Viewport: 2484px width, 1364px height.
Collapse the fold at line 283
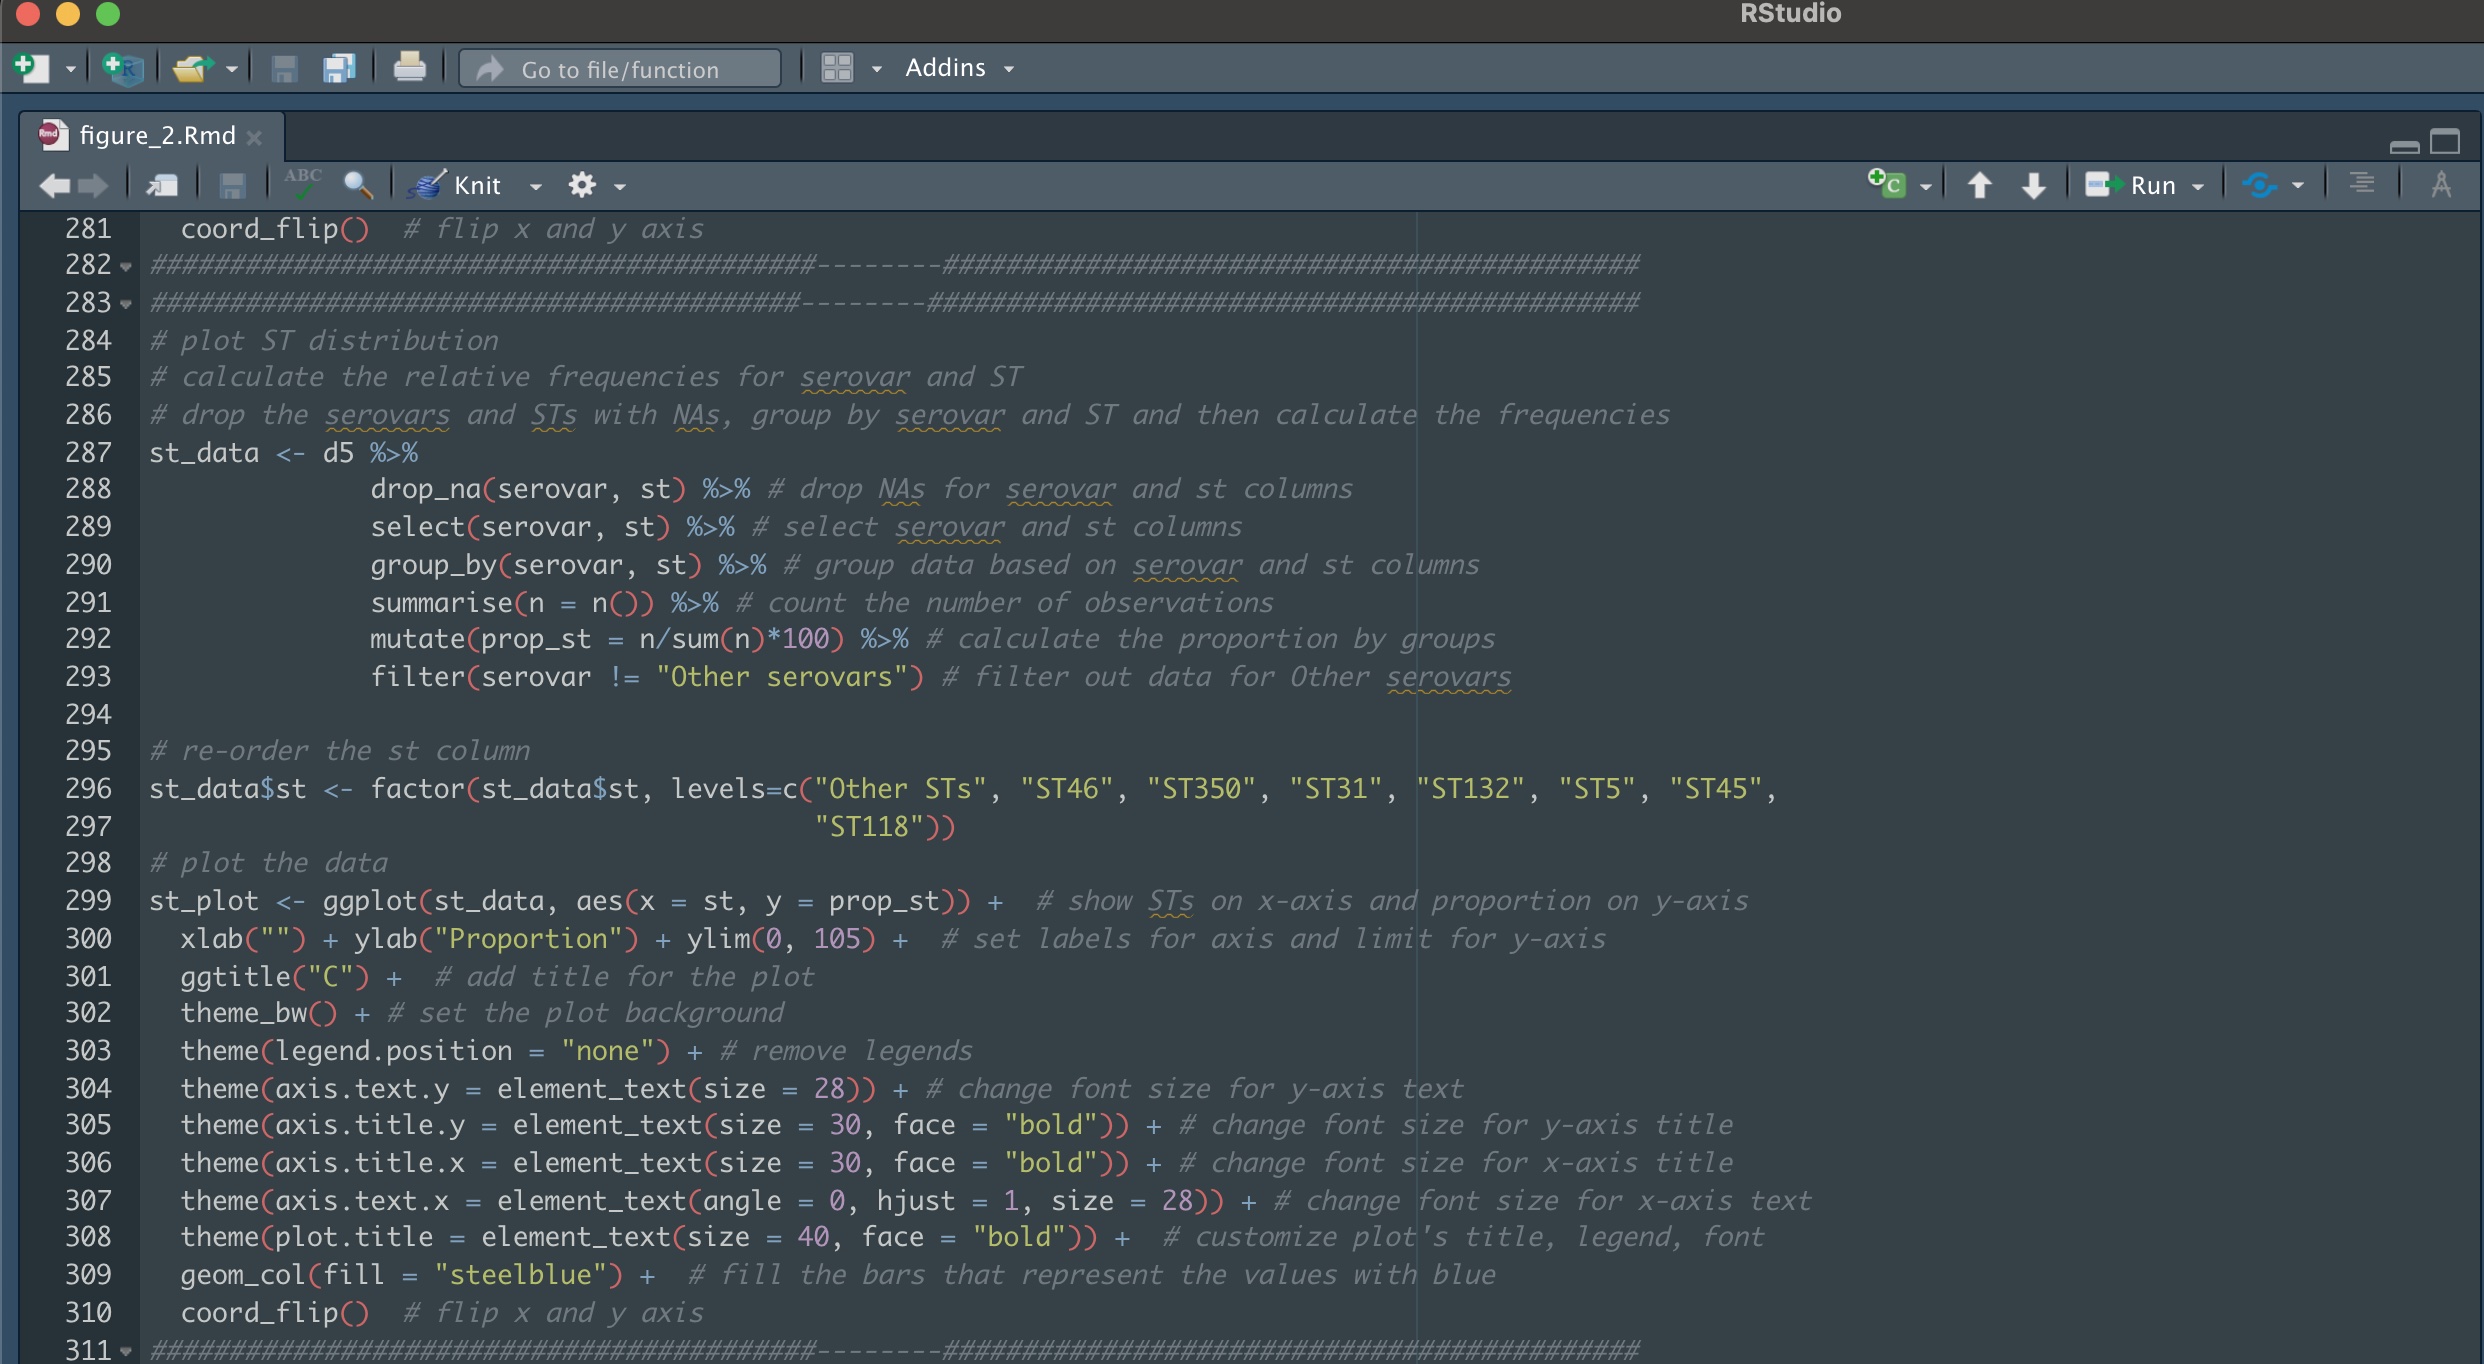coord(126,304)
